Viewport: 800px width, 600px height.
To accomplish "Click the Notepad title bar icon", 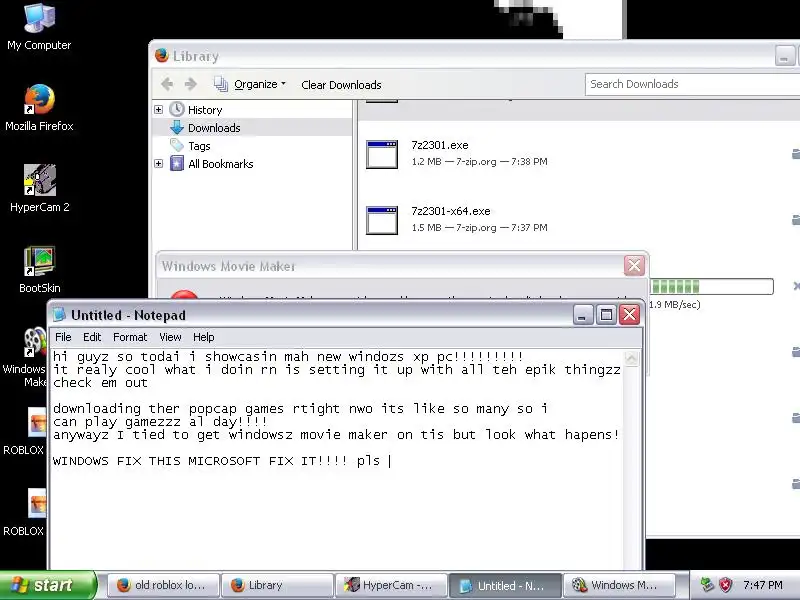I will 59,314.
